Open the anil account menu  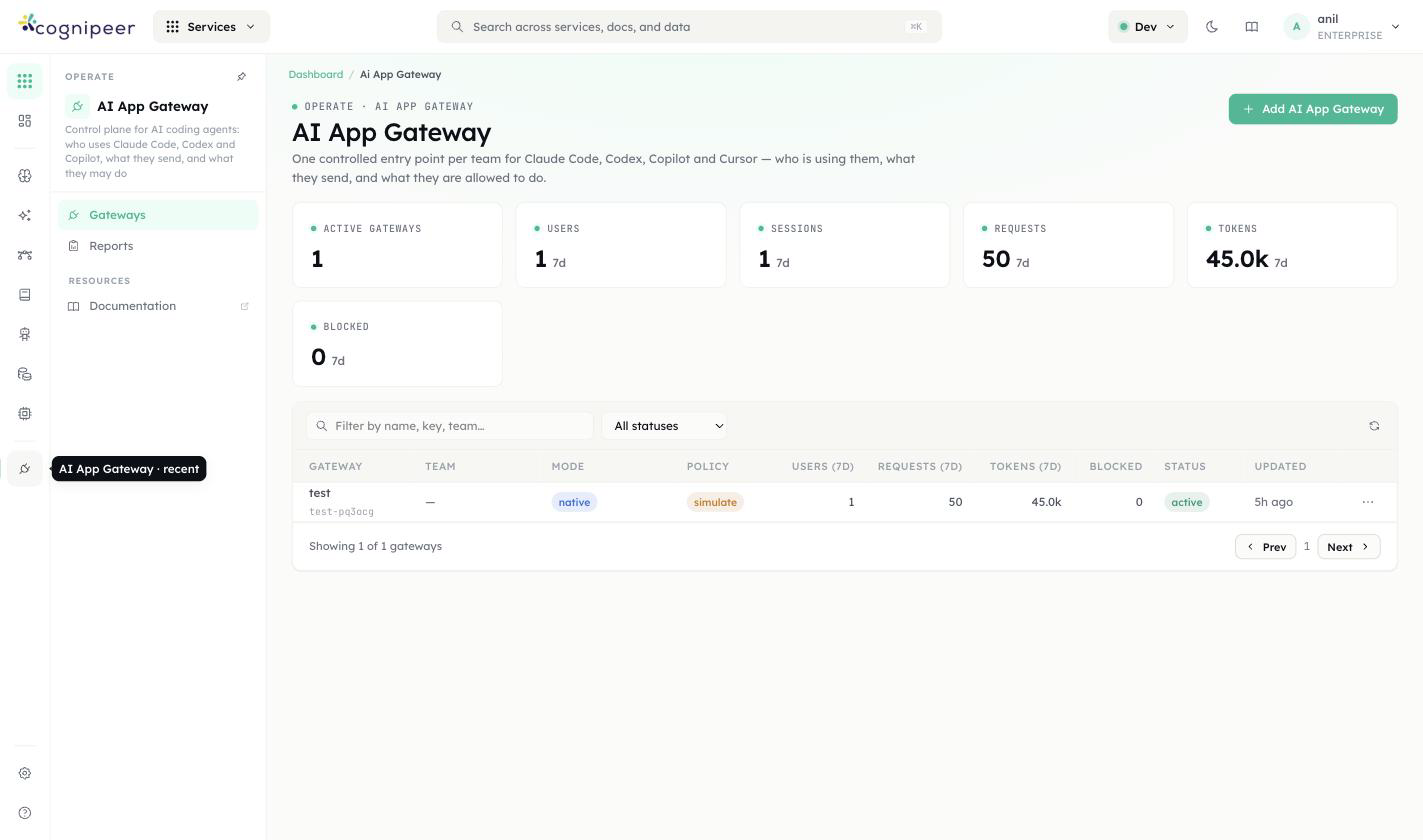pos(1343,27)
